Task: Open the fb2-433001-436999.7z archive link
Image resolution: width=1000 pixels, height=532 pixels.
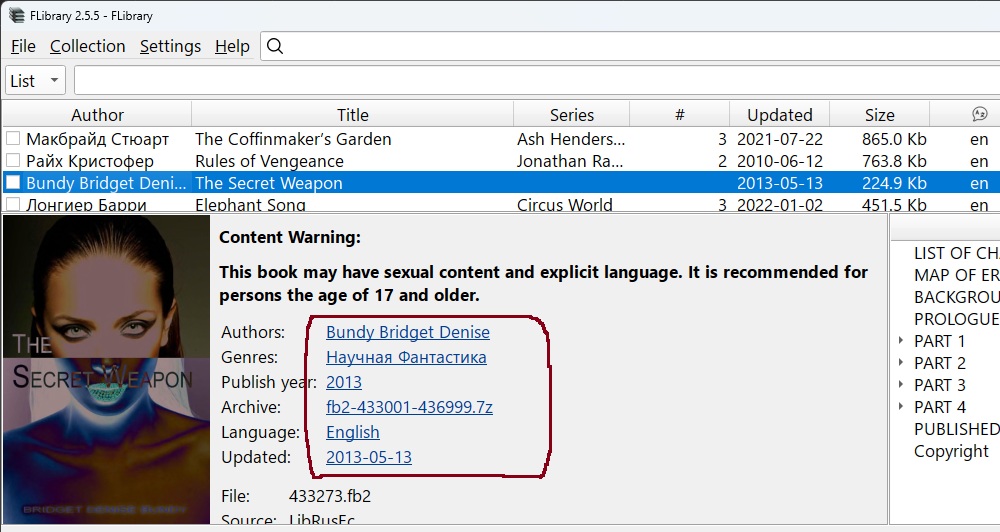Action: point(409,407)
